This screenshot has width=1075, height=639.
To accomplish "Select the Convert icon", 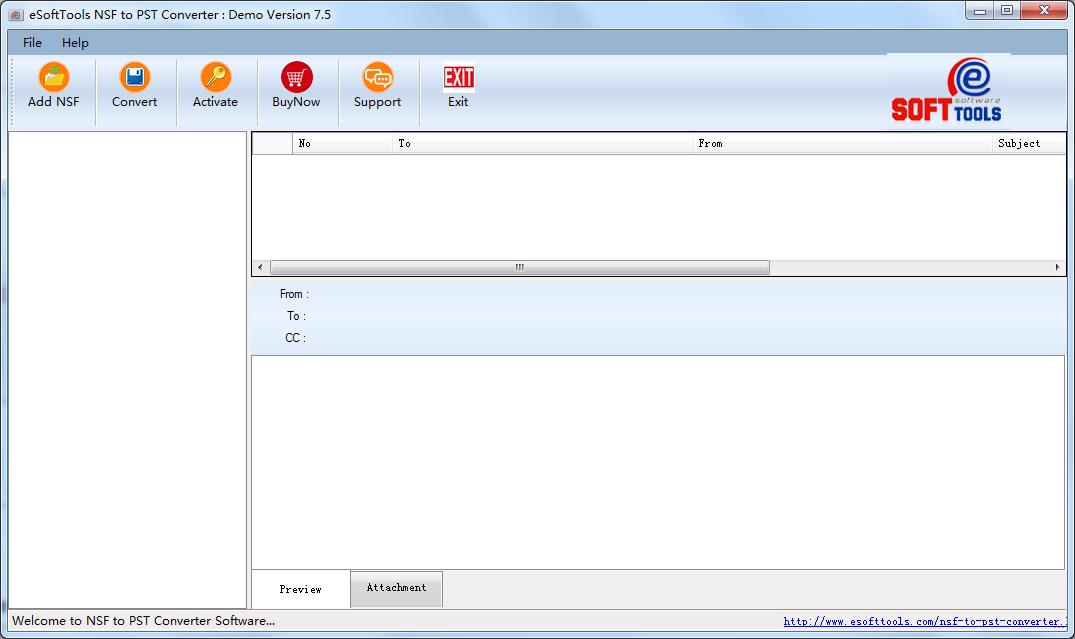I will point(134,88).
